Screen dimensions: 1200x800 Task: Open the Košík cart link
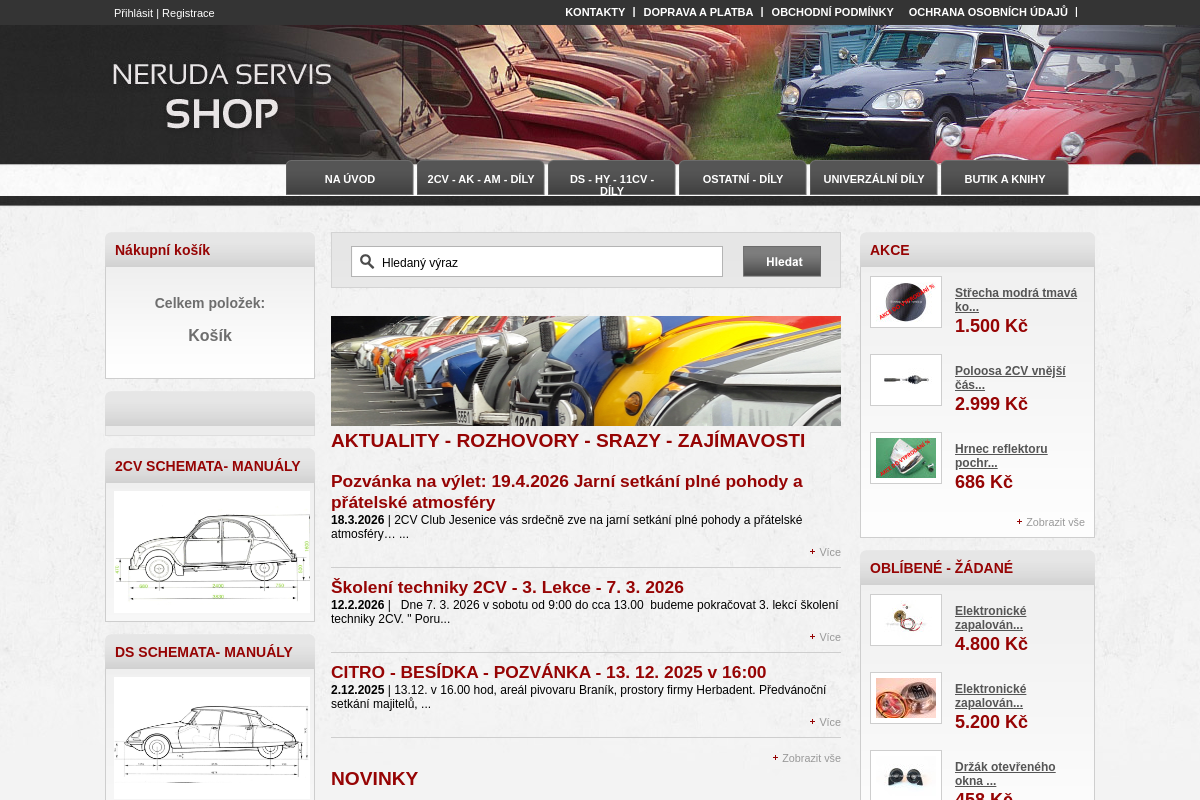(210, 336)
